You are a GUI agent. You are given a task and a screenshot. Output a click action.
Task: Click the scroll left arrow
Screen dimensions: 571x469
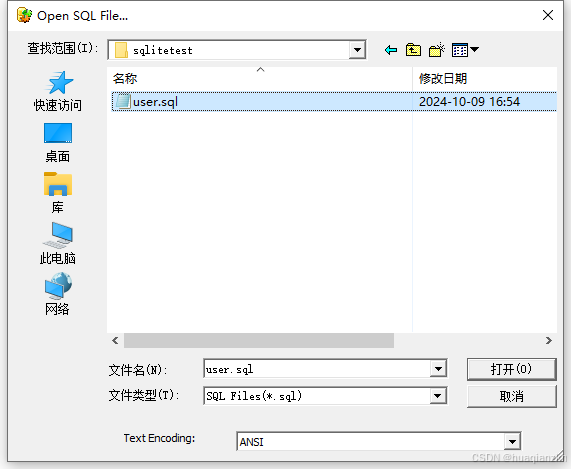(115, 340)
